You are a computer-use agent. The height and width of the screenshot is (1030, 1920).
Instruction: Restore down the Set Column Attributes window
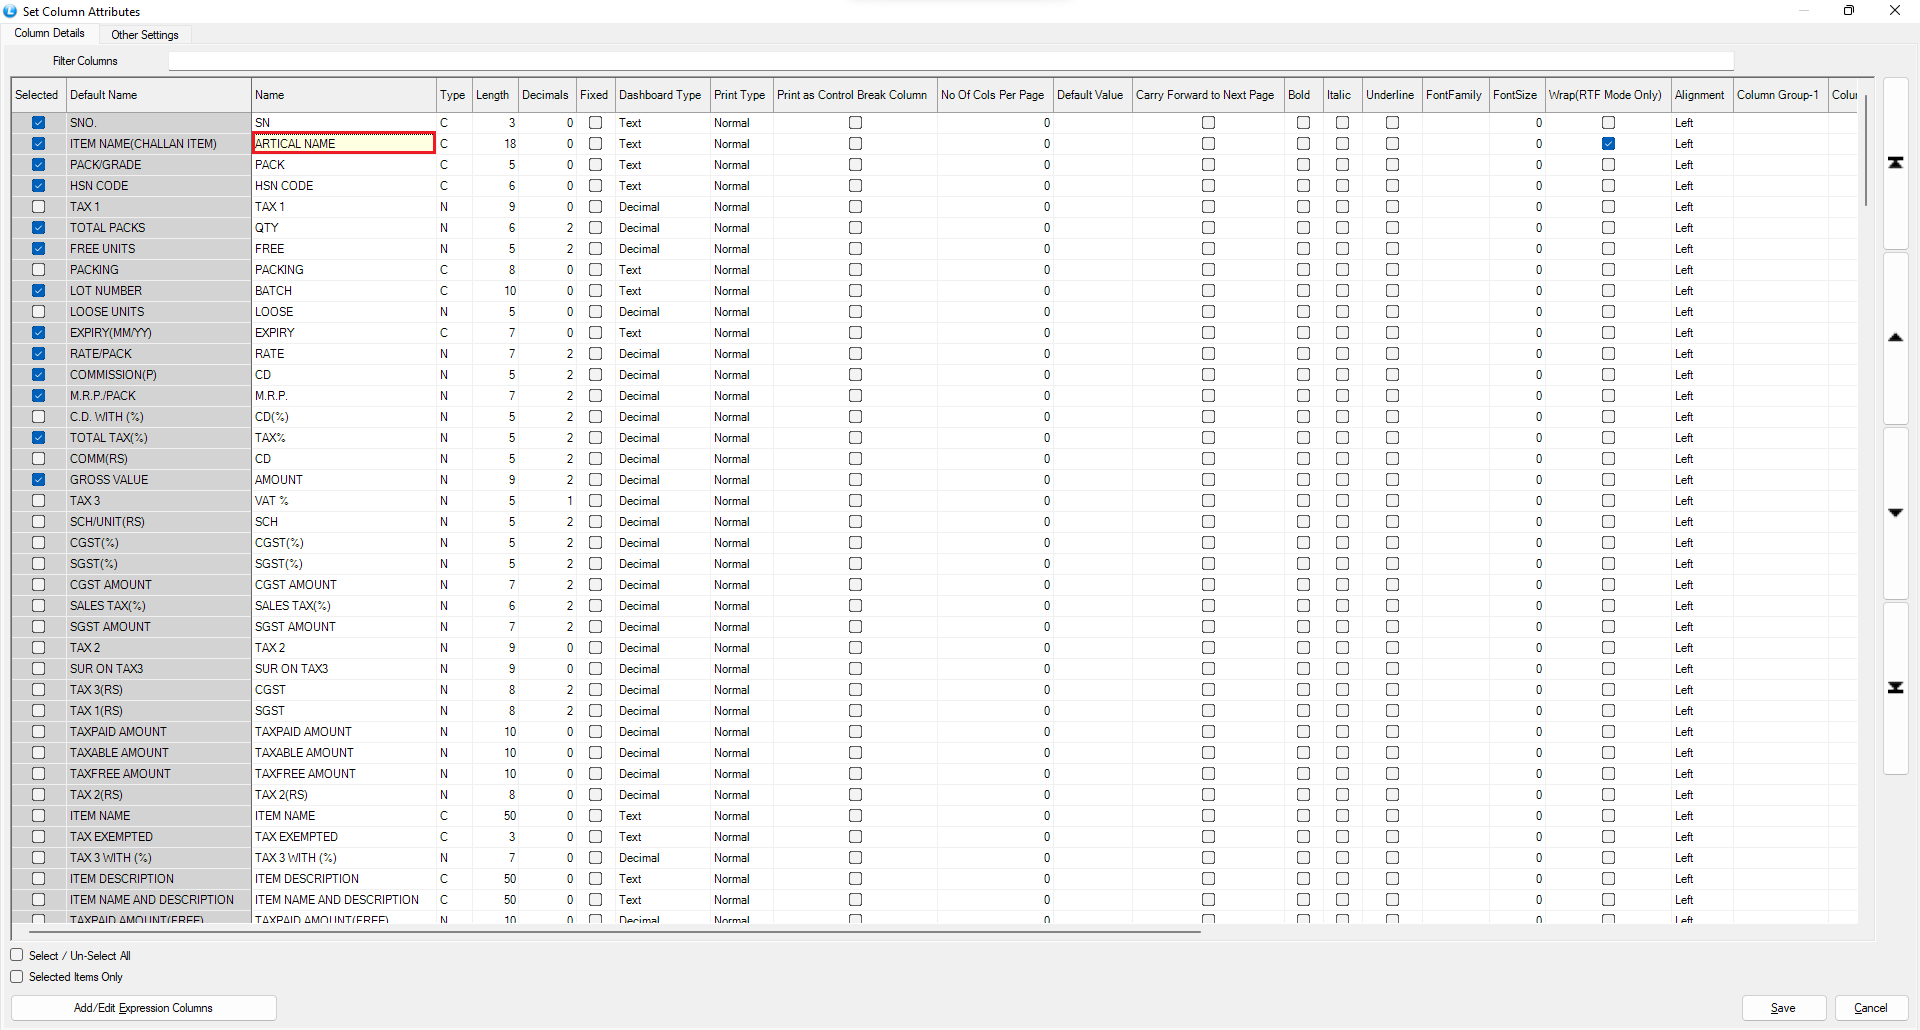pyautogui.click(x=1848, y=11)
